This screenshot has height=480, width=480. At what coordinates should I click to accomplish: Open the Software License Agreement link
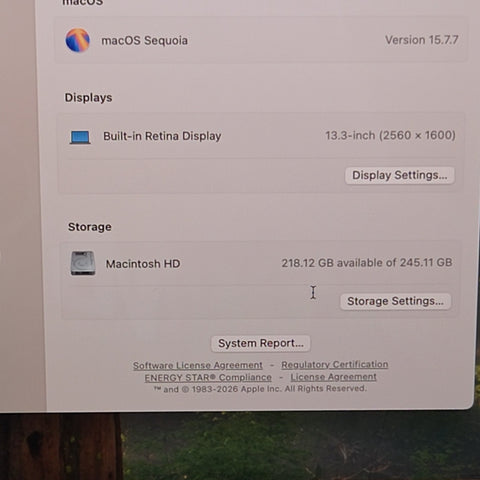(x=198, y=365)
